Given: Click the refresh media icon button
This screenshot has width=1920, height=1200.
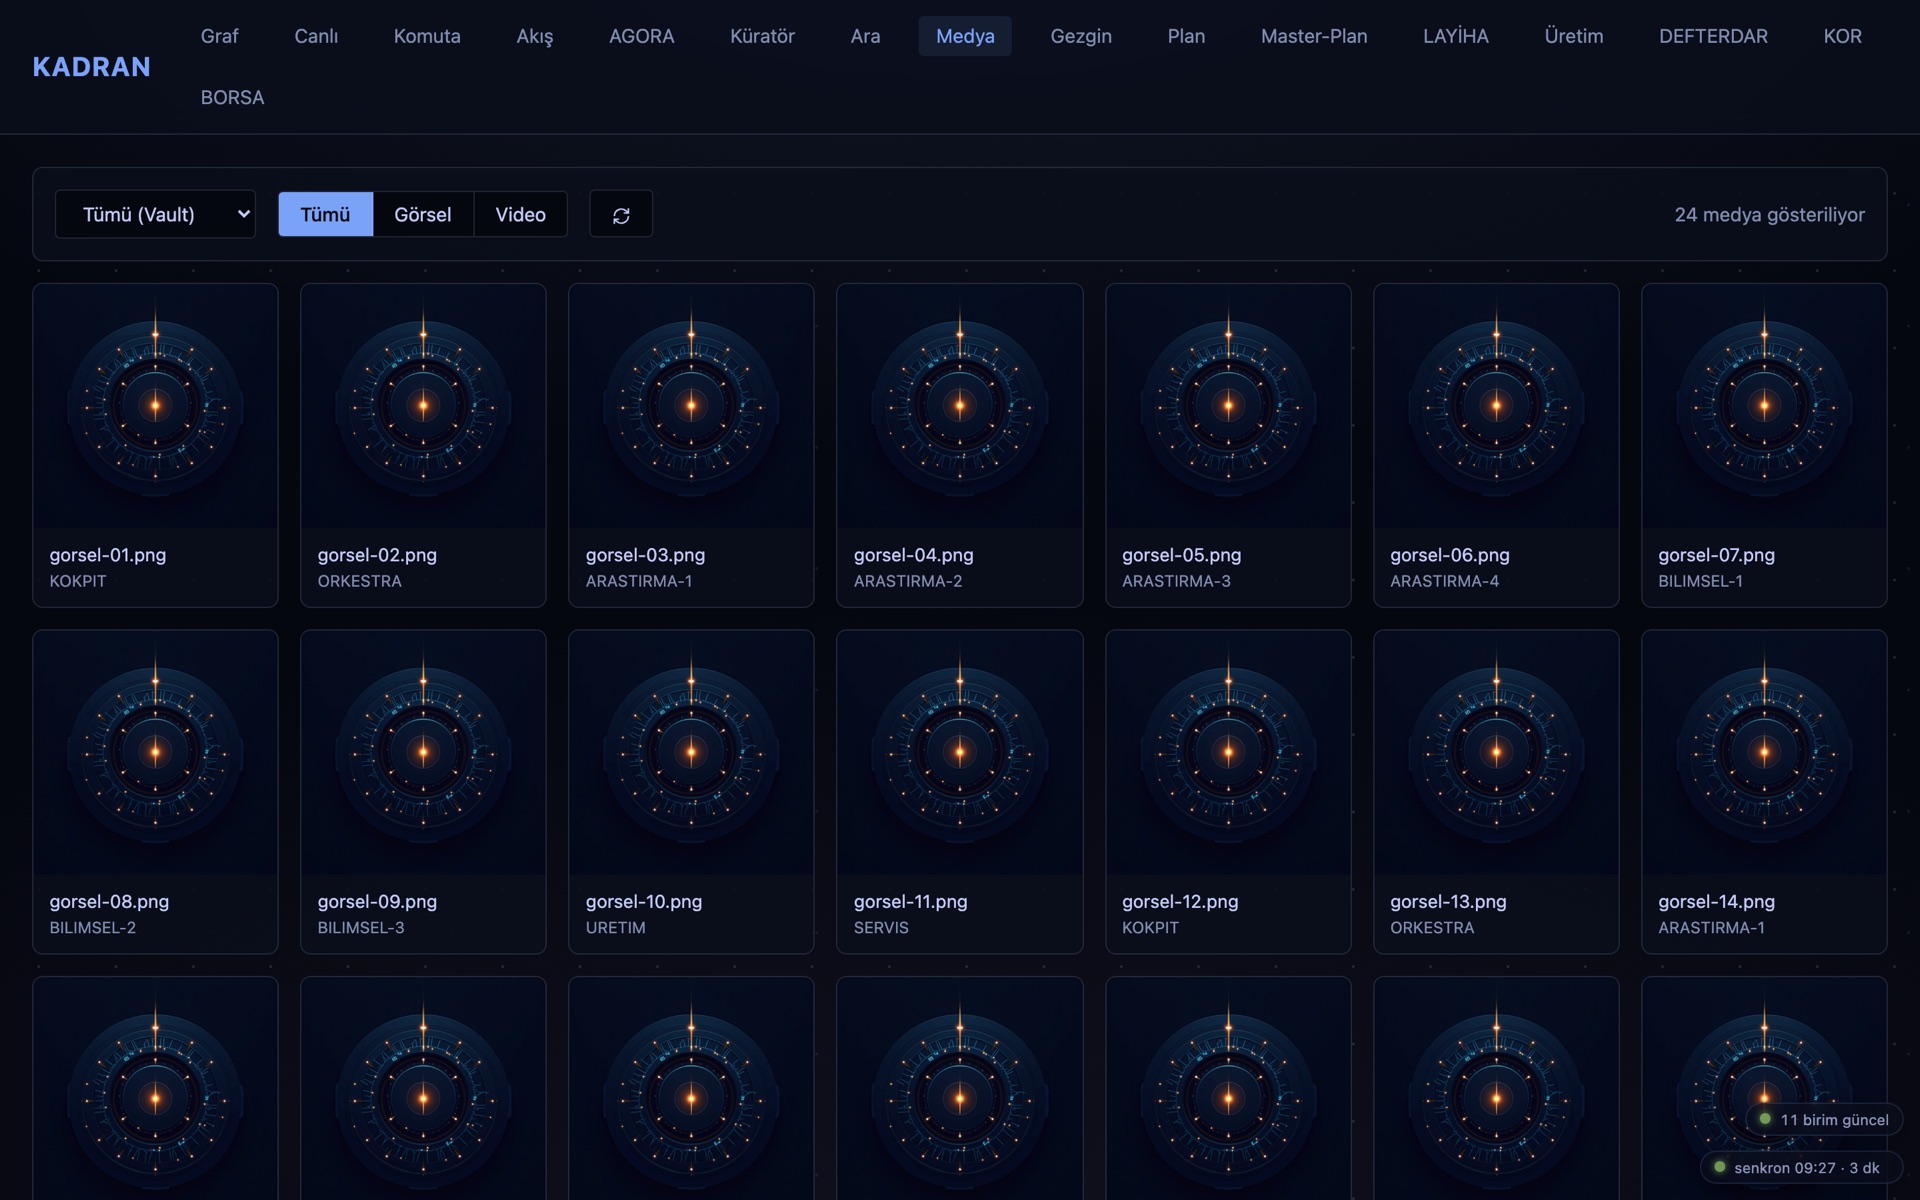Looking at the screenshot, I should tap(621, 215).
